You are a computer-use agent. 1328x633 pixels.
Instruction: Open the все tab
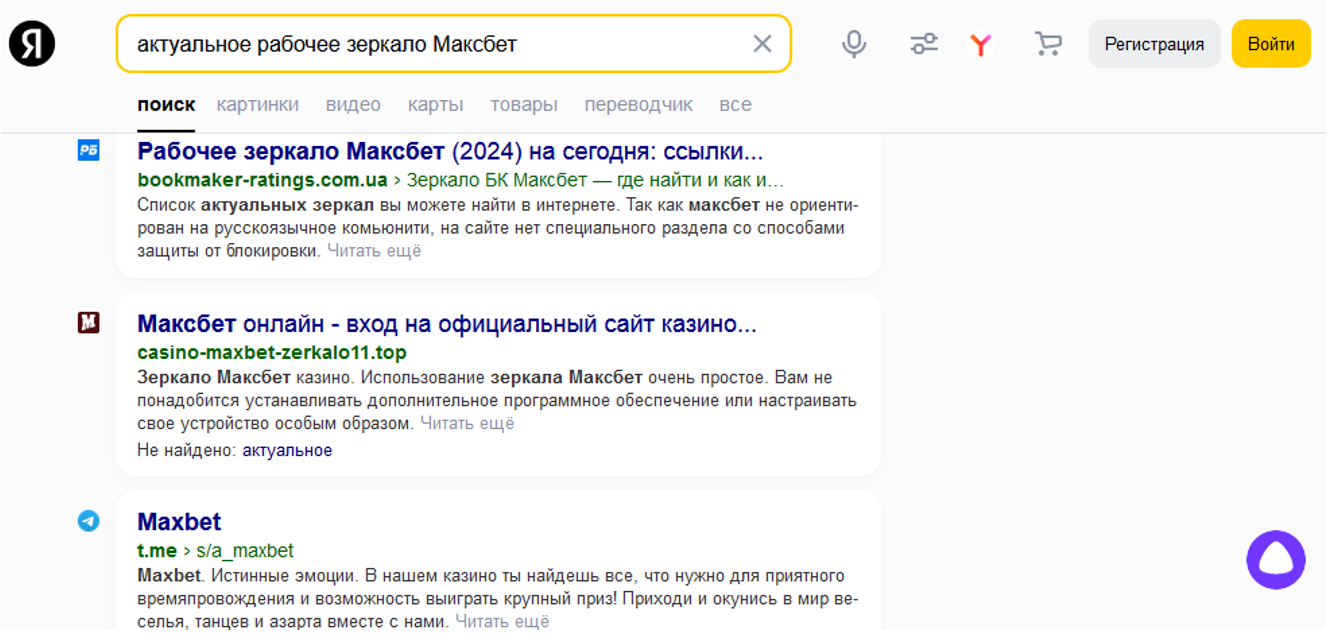pos(735,105)
